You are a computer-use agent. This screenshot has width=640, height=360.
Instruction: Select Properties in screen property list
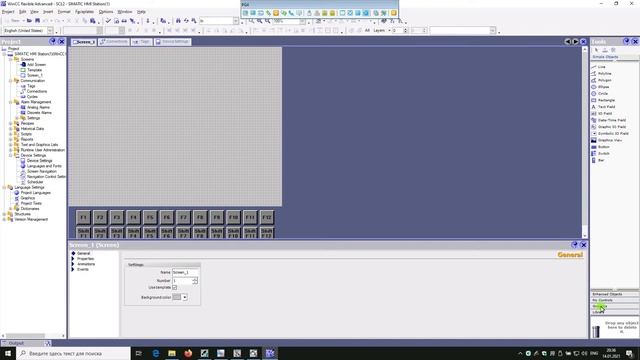85,259
